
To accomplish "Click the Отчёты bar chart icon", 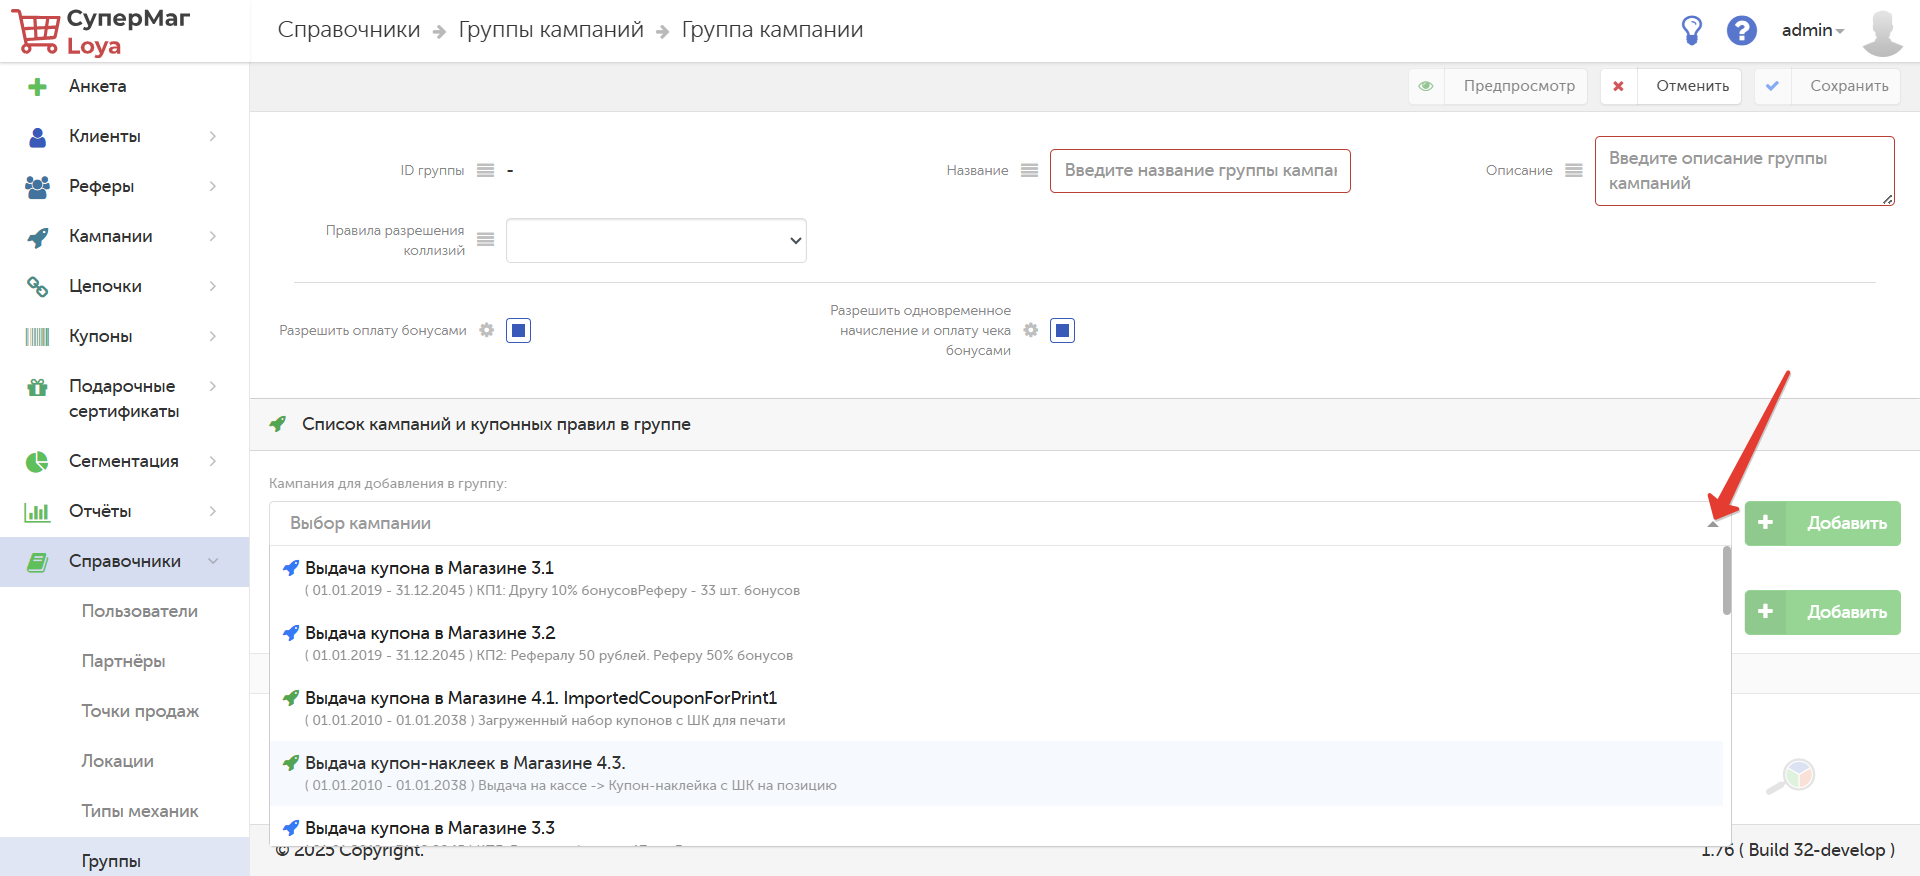I will coord(37,512).
